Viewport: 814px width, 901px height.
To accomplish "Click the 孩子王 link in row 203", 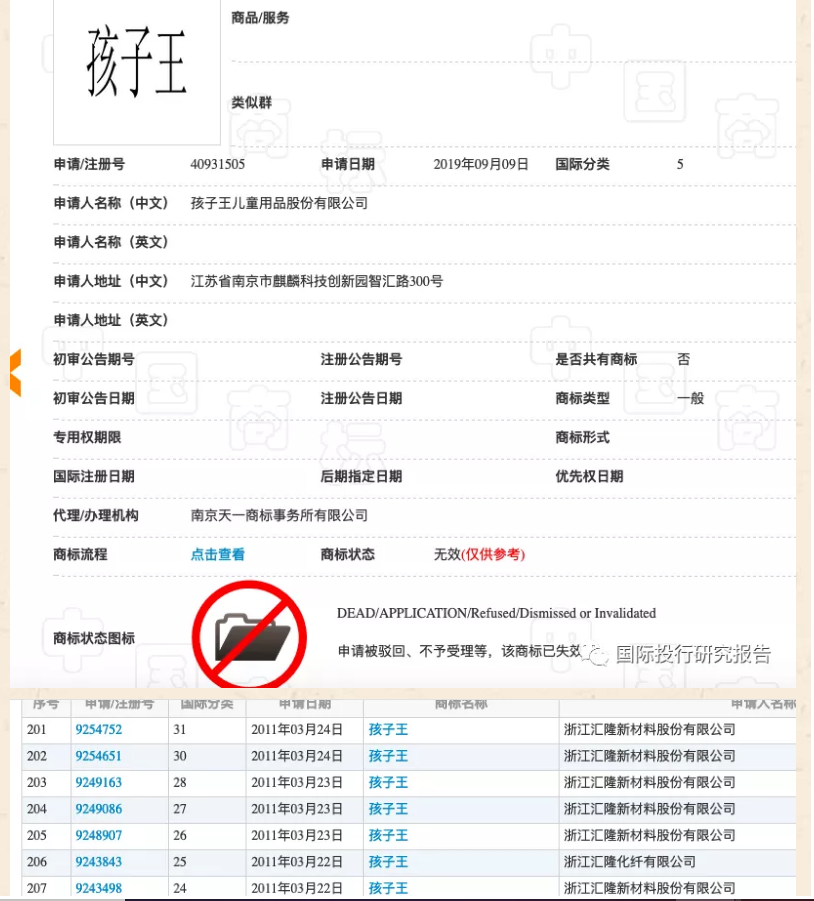I will 388,783.
